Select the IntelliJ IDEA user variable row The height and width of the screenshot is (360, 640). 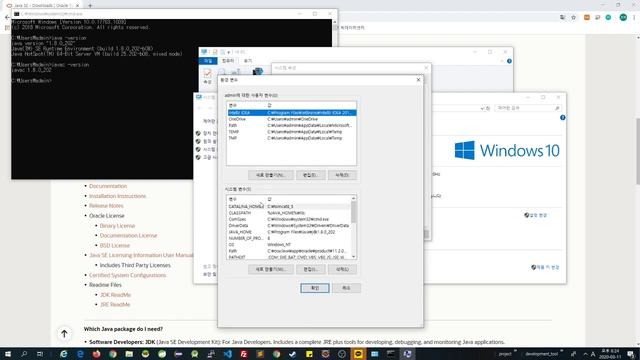point(292,113)
